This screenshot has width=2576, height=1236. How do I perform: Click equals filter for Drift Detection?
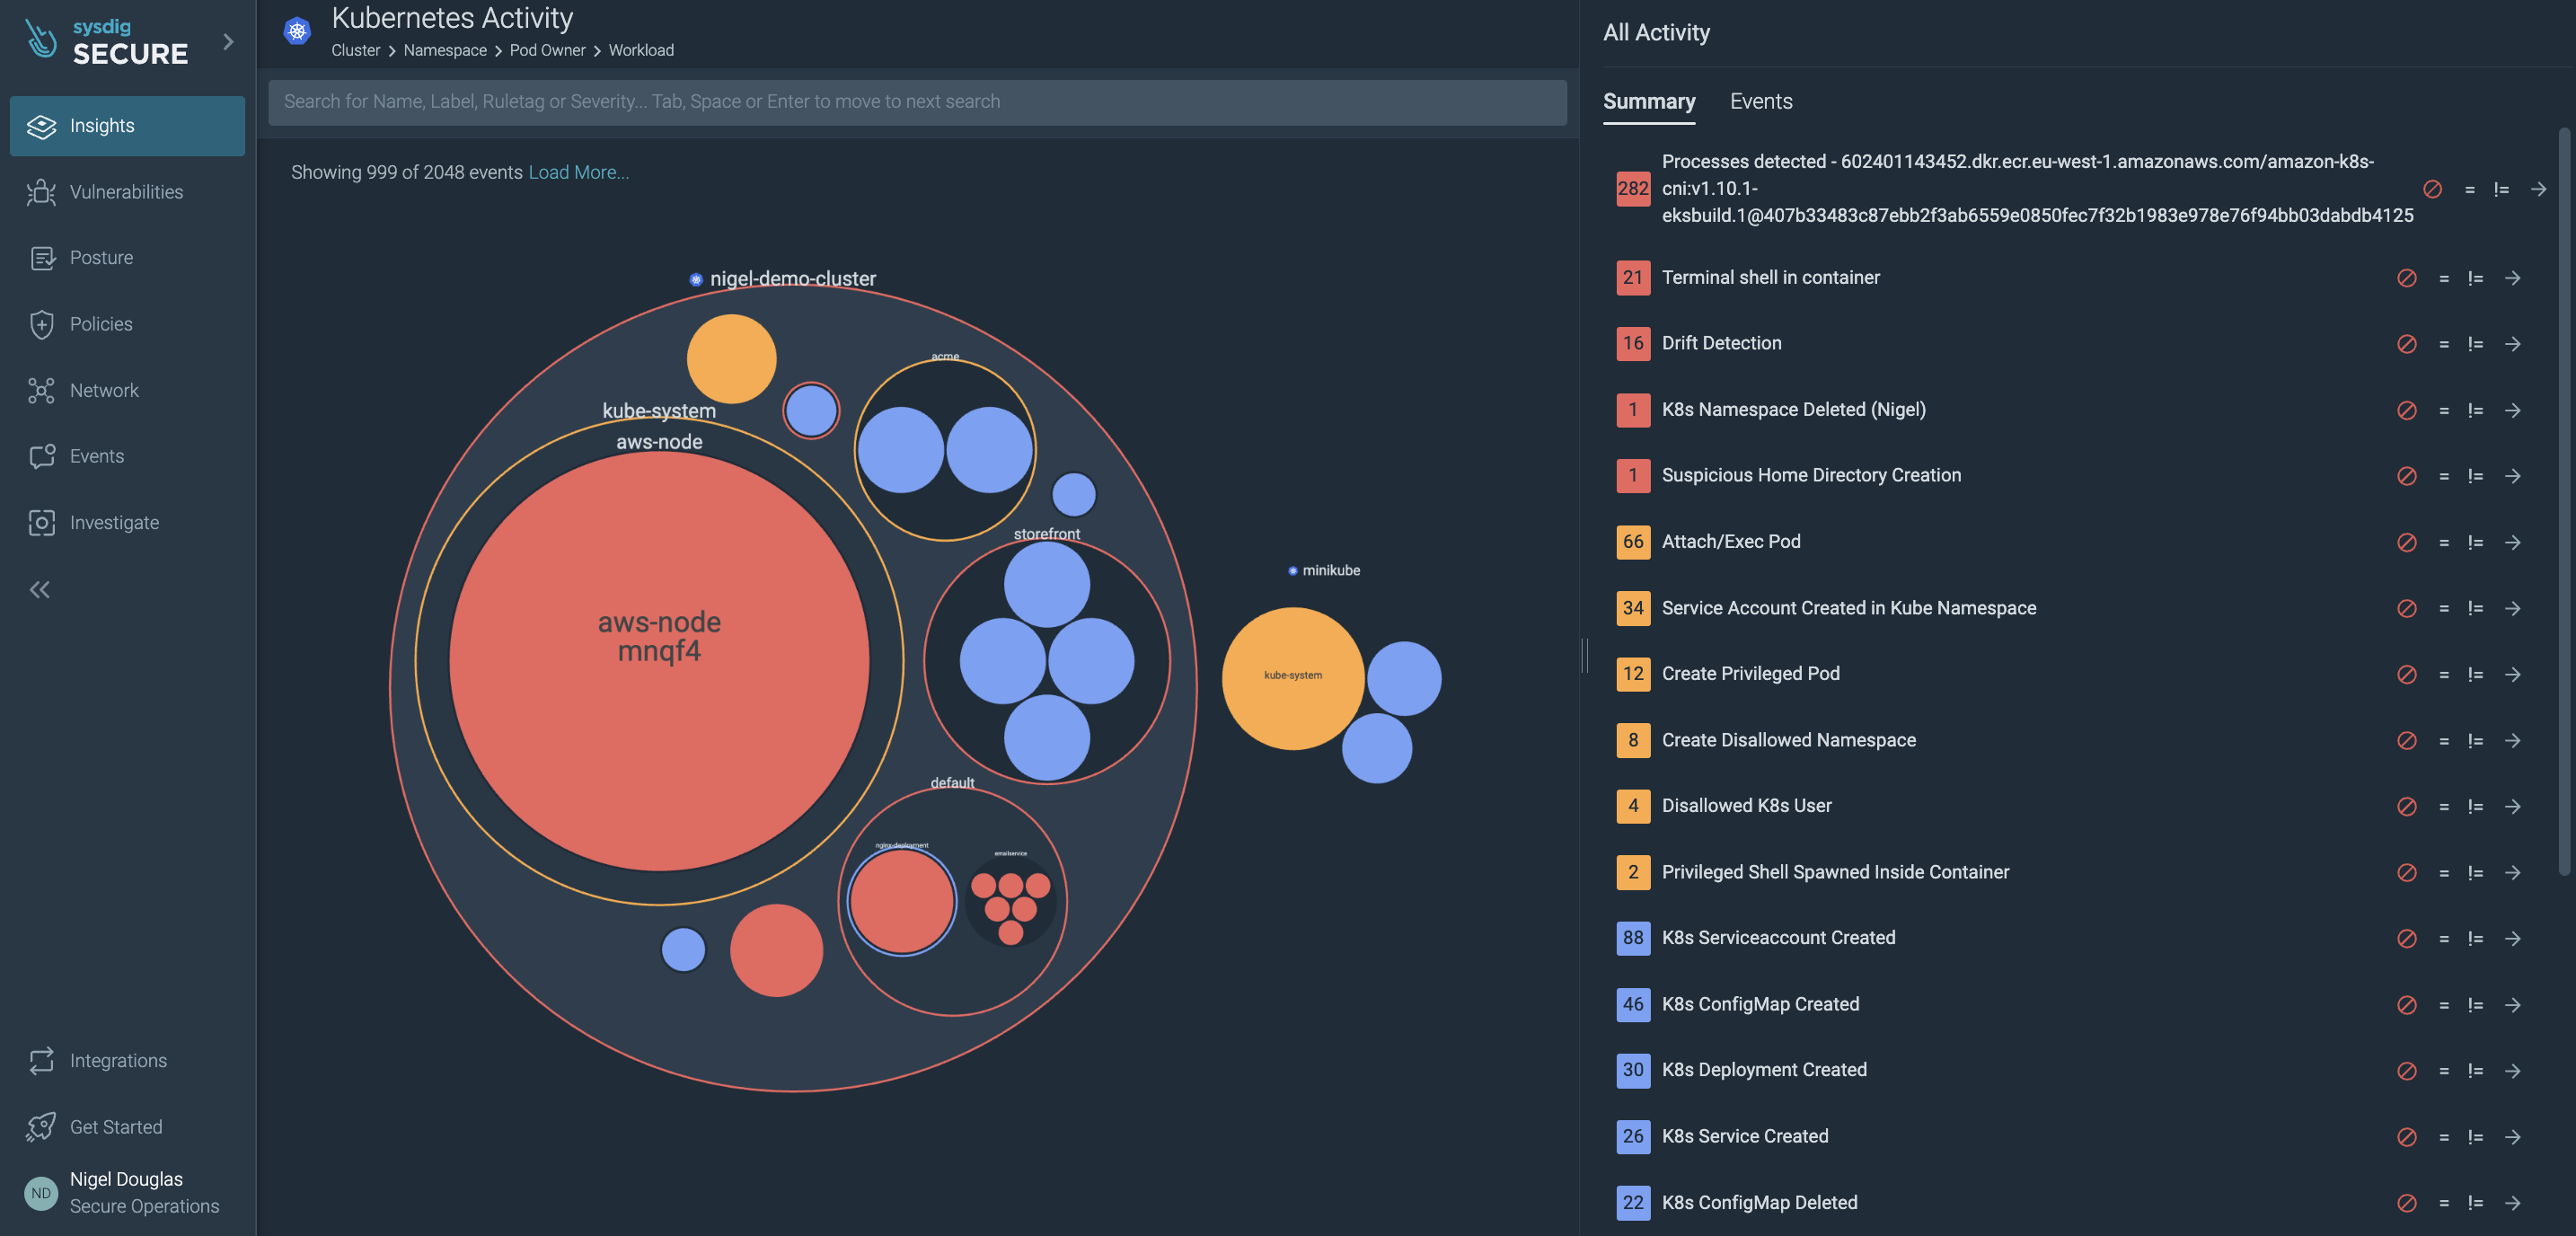2444,344
